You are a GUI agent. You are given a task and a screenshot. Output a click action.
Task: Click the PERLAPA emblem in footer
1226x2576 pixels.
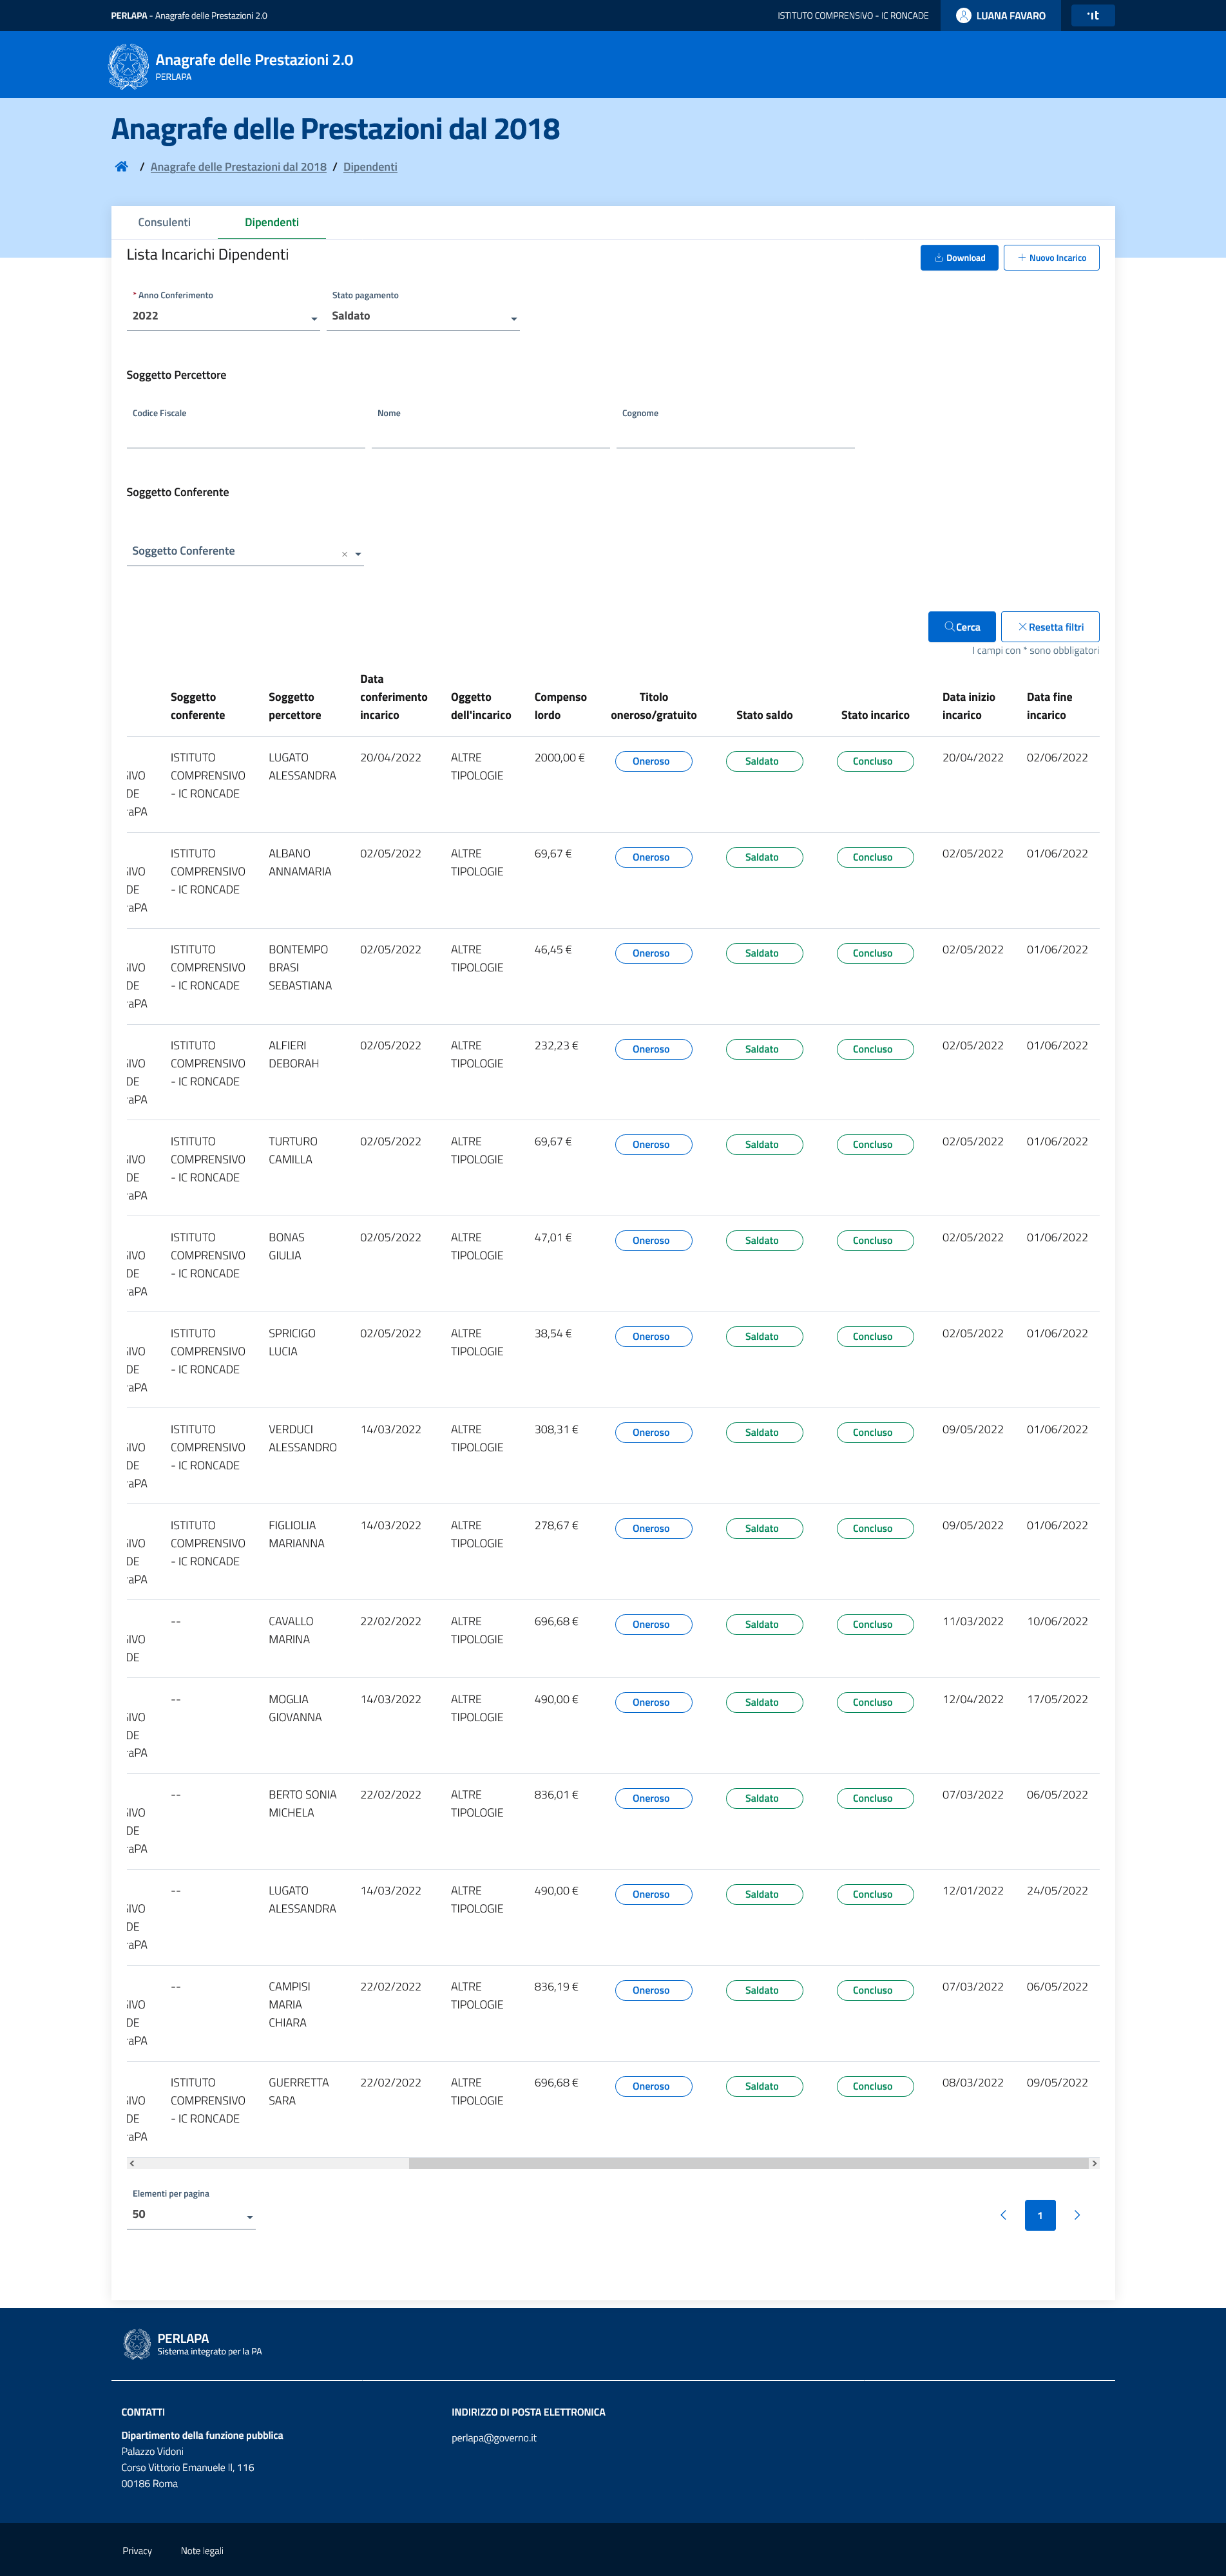click(x=137, y=2344)
